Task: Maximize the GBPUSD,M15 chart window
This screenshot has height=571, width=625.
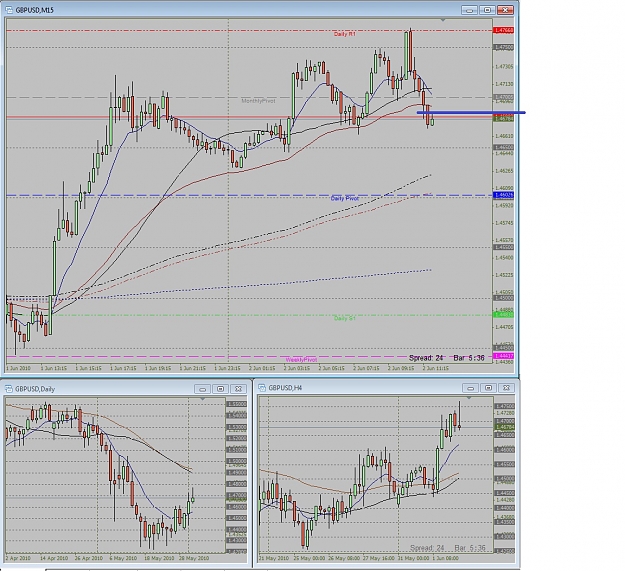Action: click(487, 10)
